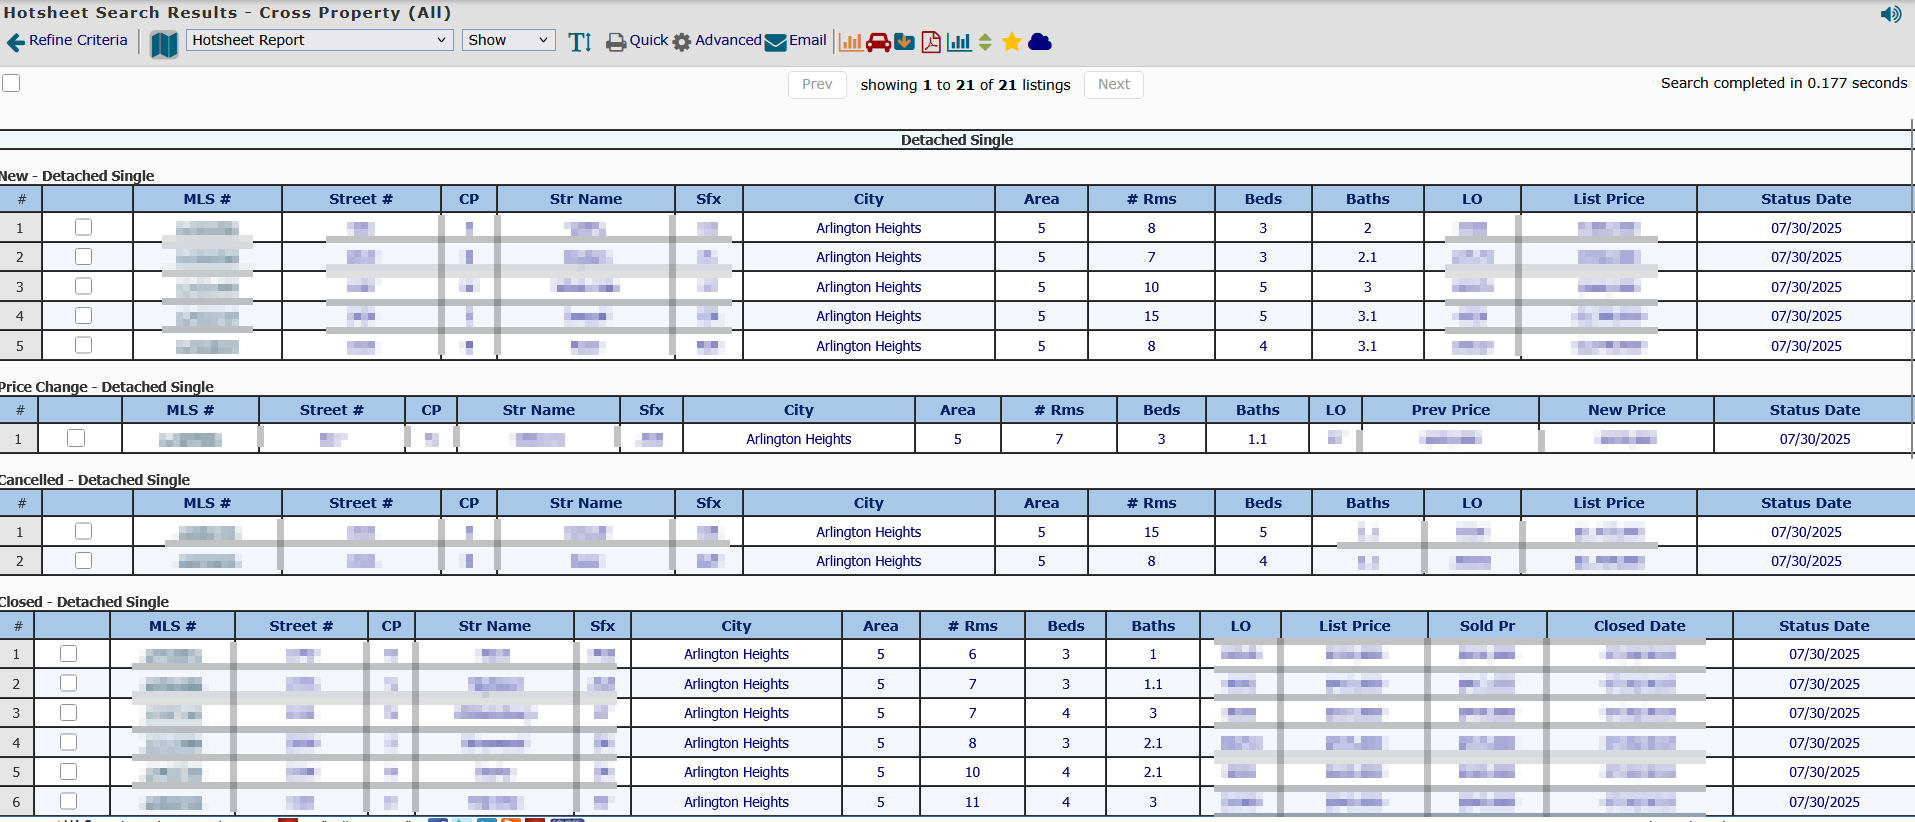The image size is (1915, 822).
Task: Click the Advanced print link
Action: [728, 40]
